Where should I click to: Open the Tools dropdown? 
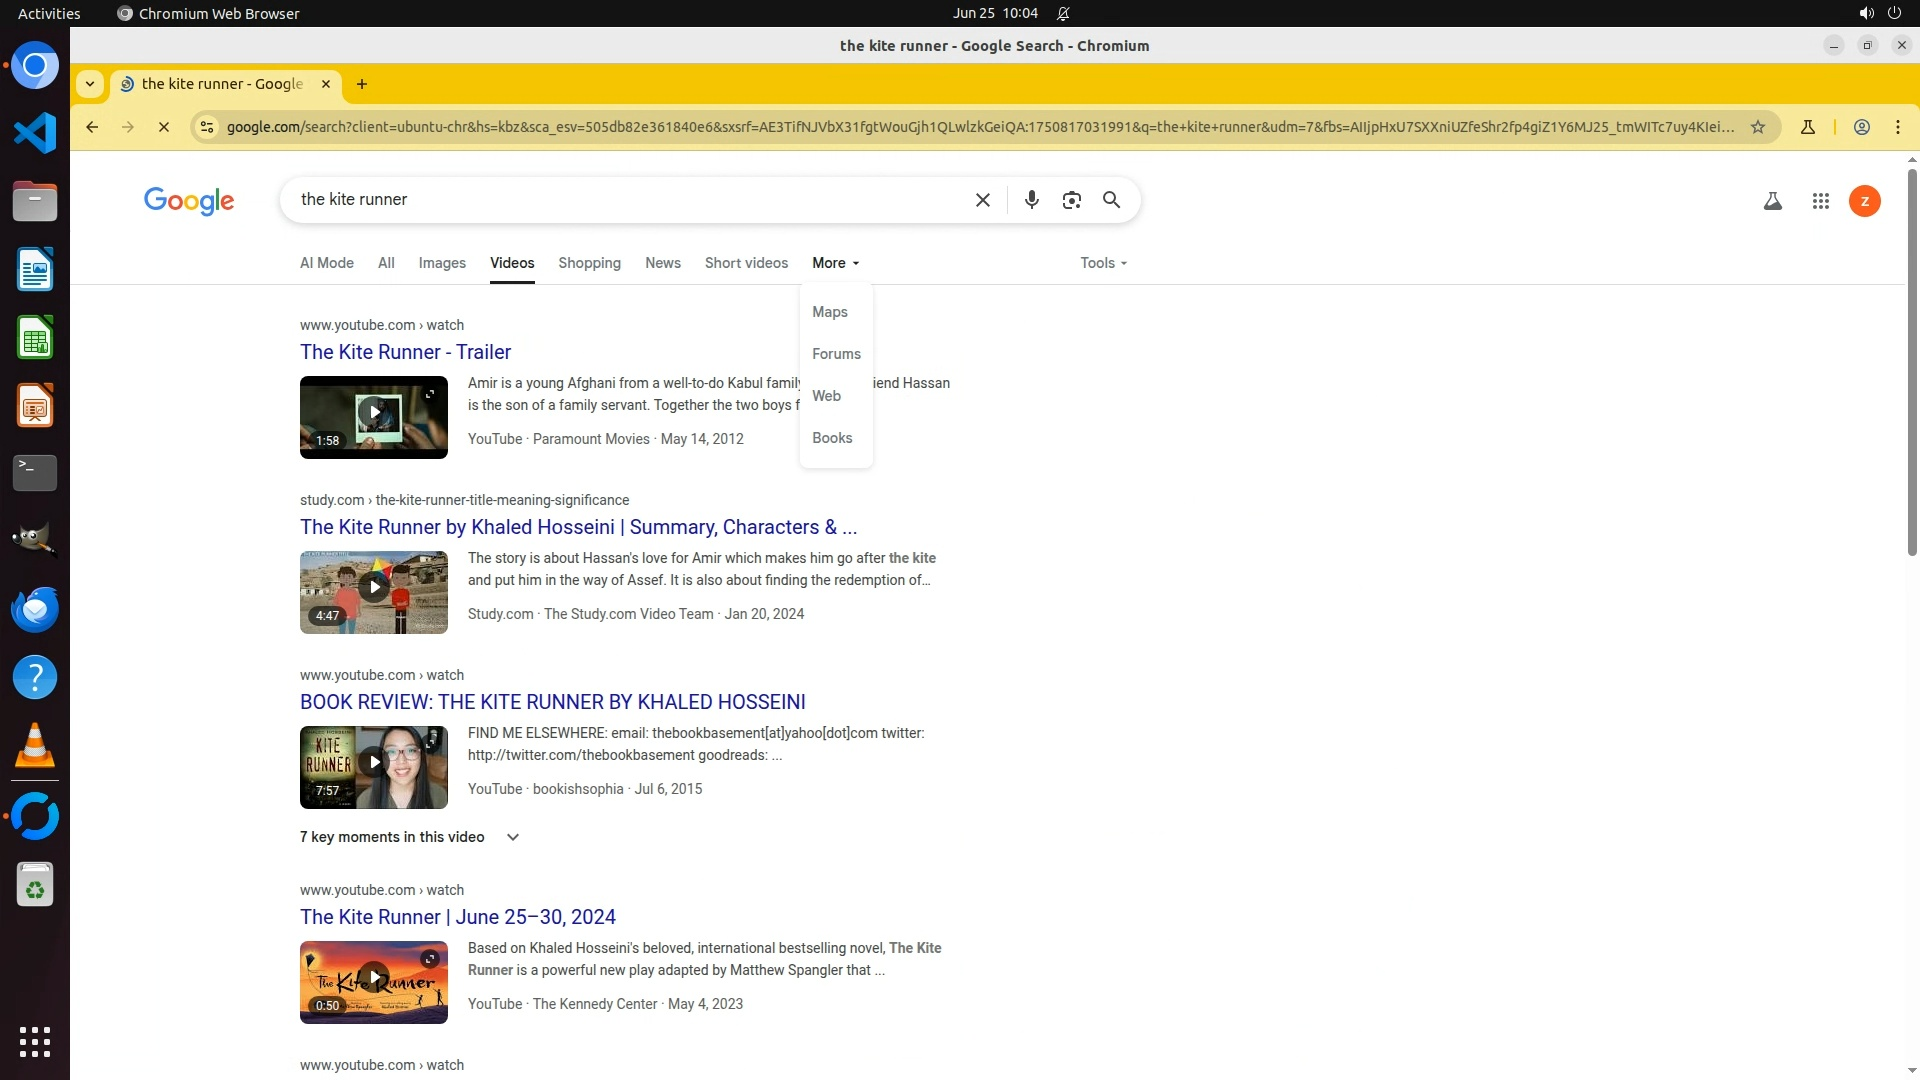pyautogui.click(x=1103, y=263)
